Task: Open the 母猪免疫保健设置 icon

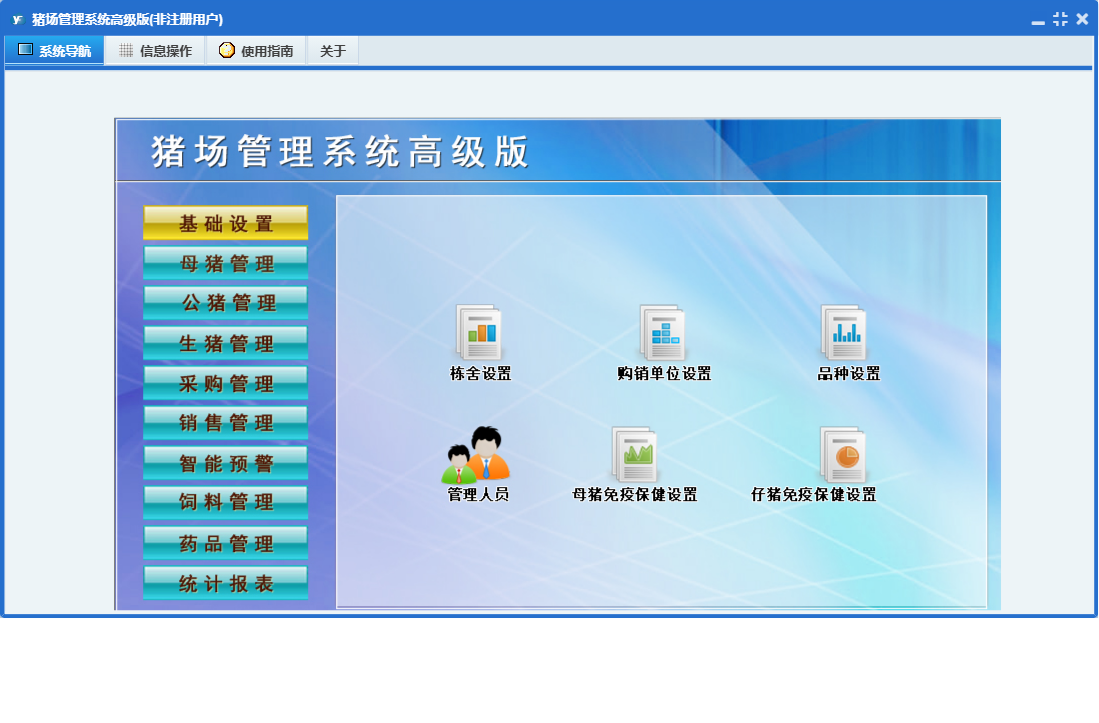Action: [634, 455]
